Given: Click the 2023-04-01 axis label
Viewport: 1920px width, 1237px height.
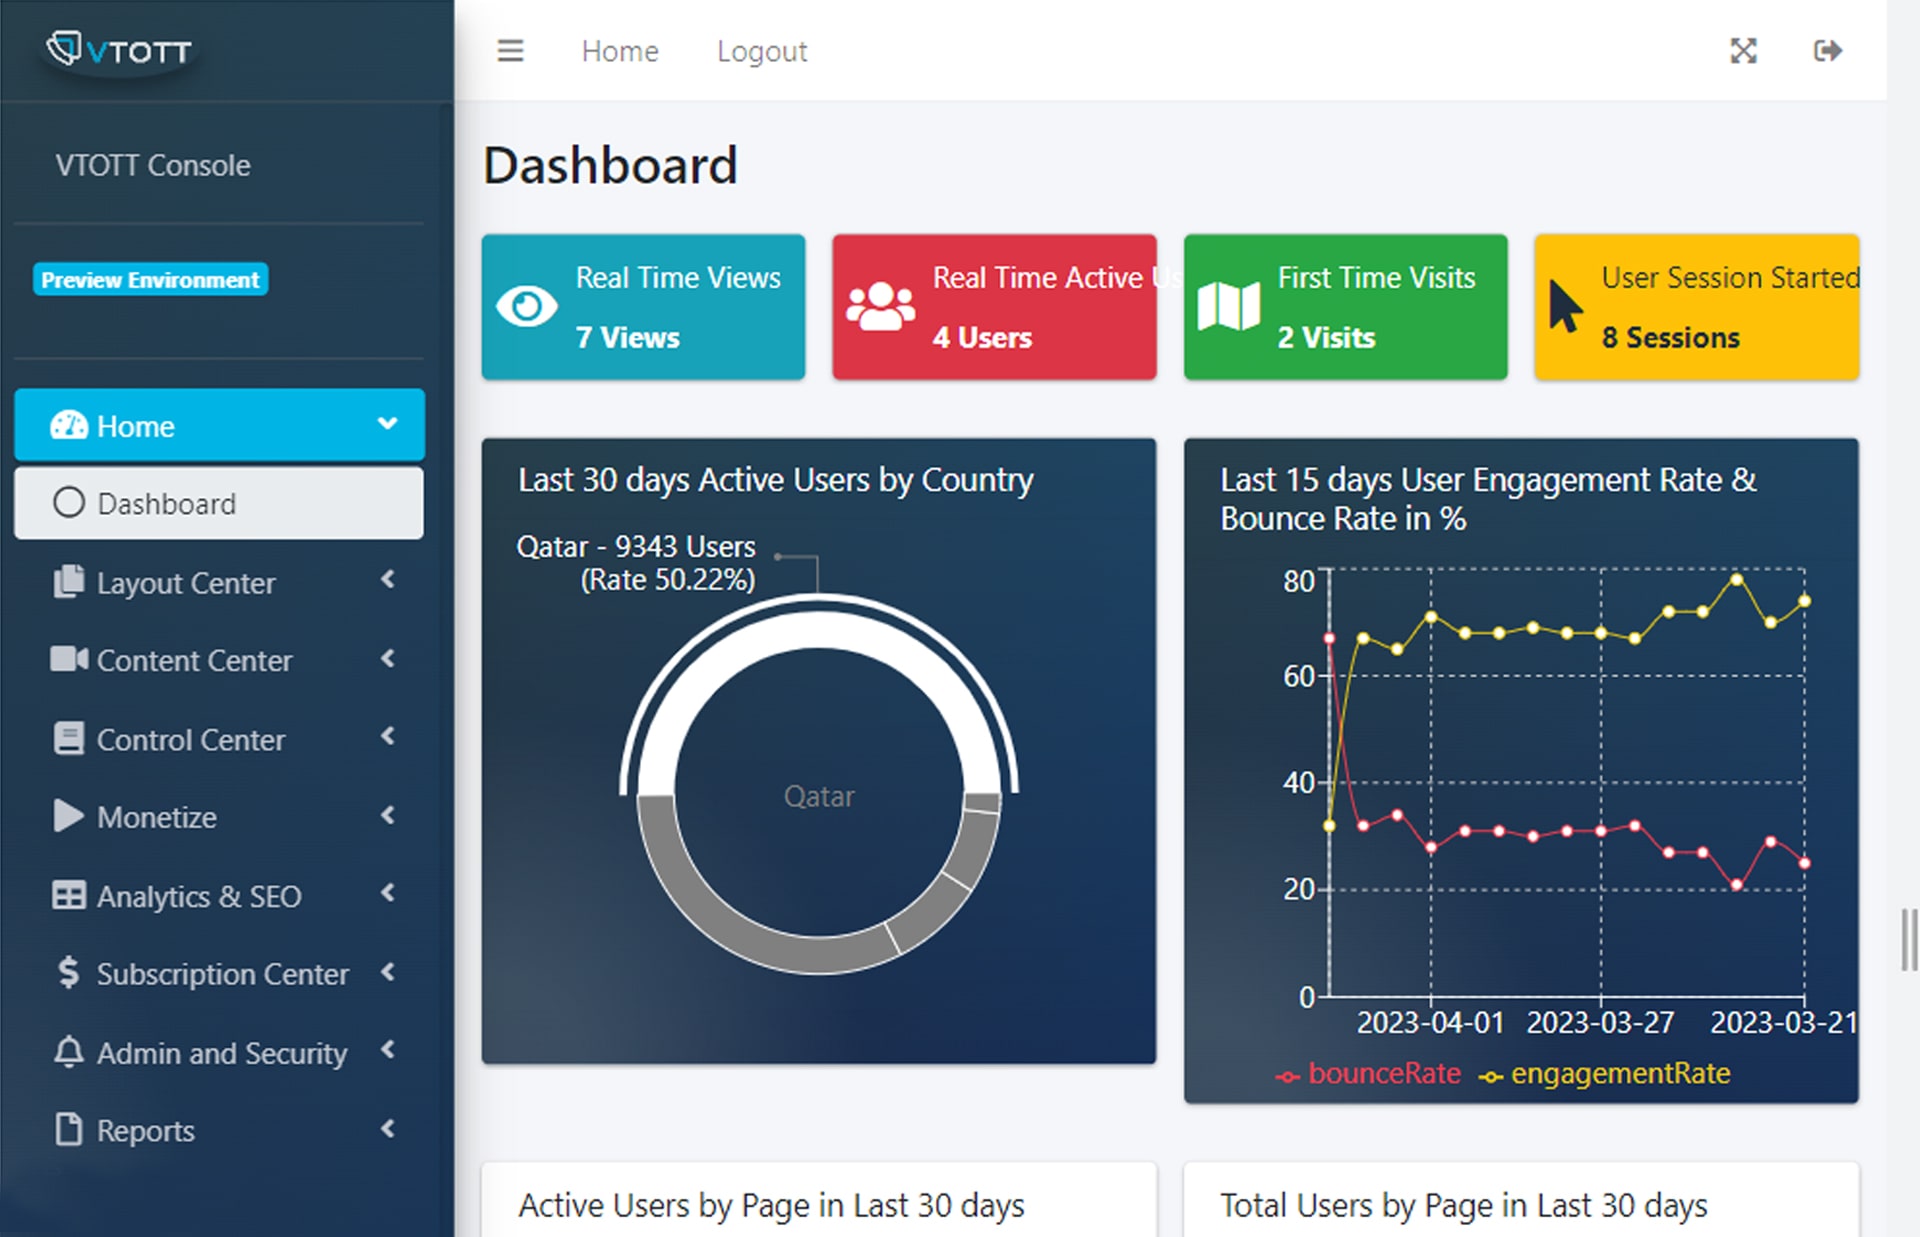Looking at the screenshot, I should [1430, 1023].
